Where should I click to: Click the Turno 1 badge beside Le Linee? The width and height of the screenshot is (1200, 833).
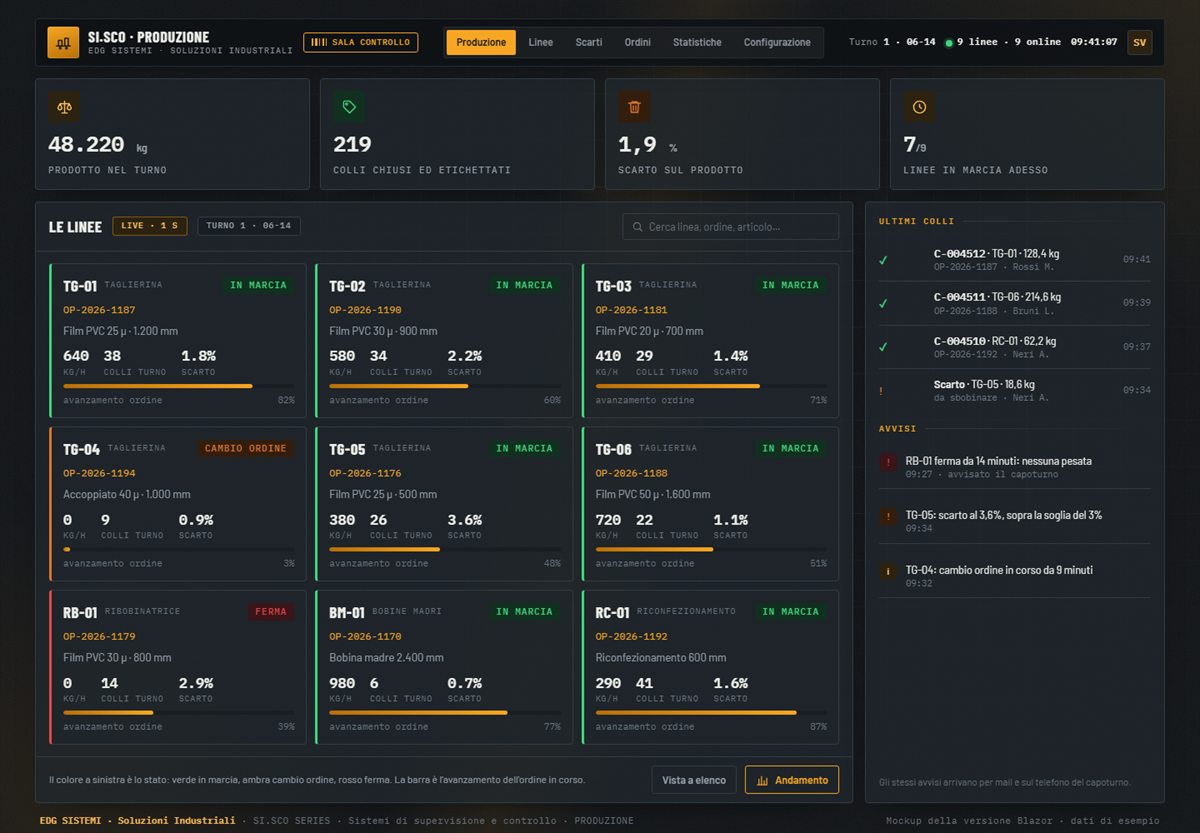click(249, 226)
